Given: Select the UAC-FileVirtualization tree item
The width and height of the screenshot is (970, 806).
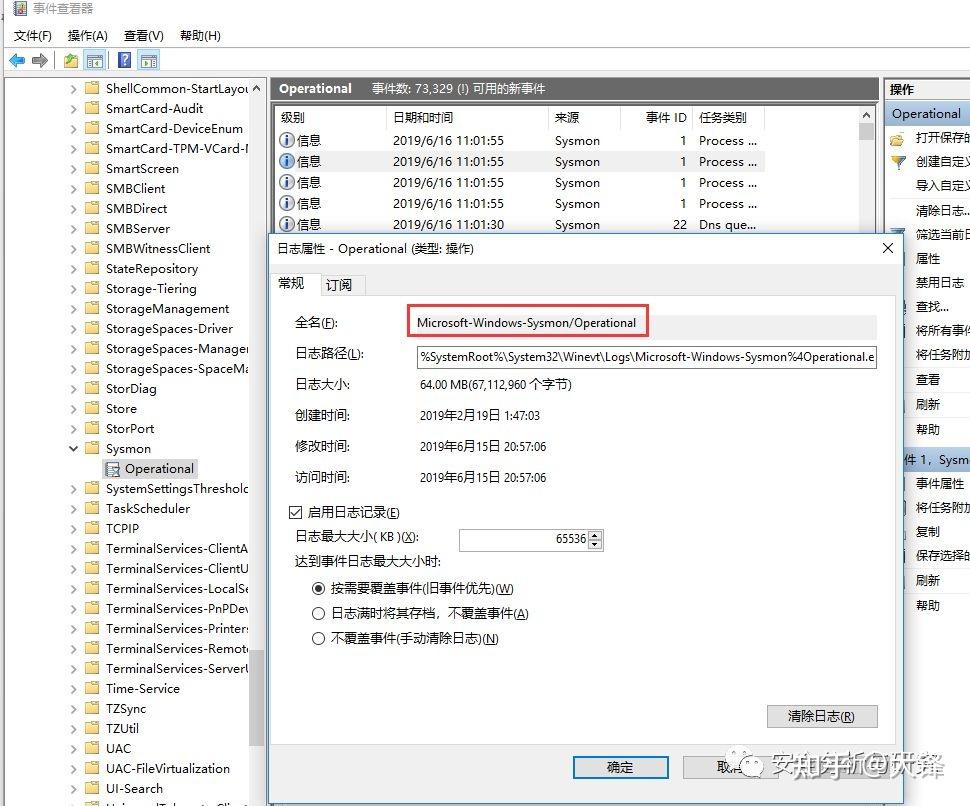Looking at the screenshot, I should click(168, 768).
